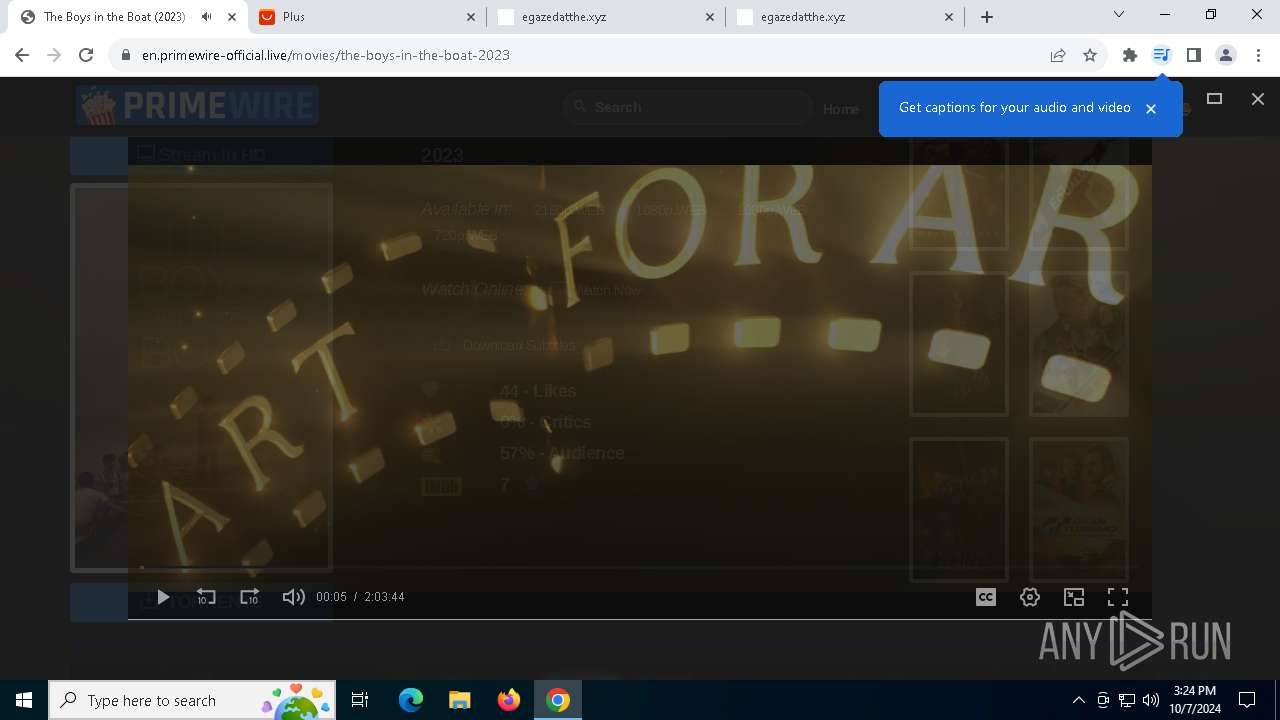Open the Home nav link
This screenshot has height=720, width=1280.
(x=841, y=109)
